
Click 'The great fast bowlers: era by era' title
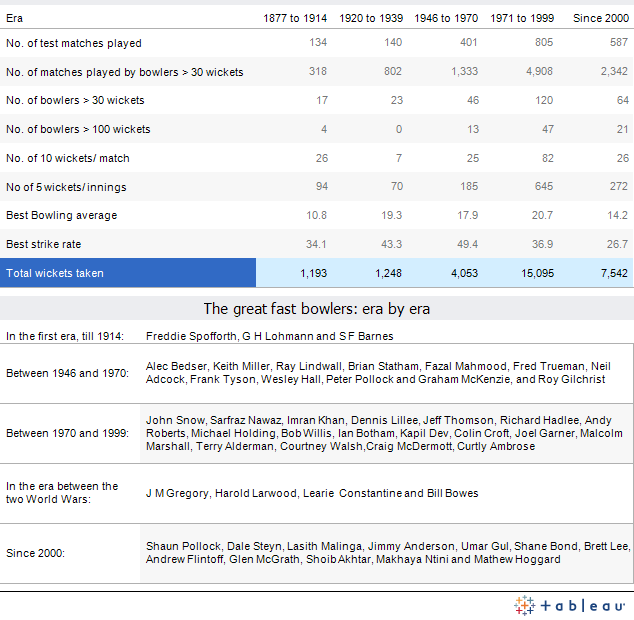pos(317,309)
